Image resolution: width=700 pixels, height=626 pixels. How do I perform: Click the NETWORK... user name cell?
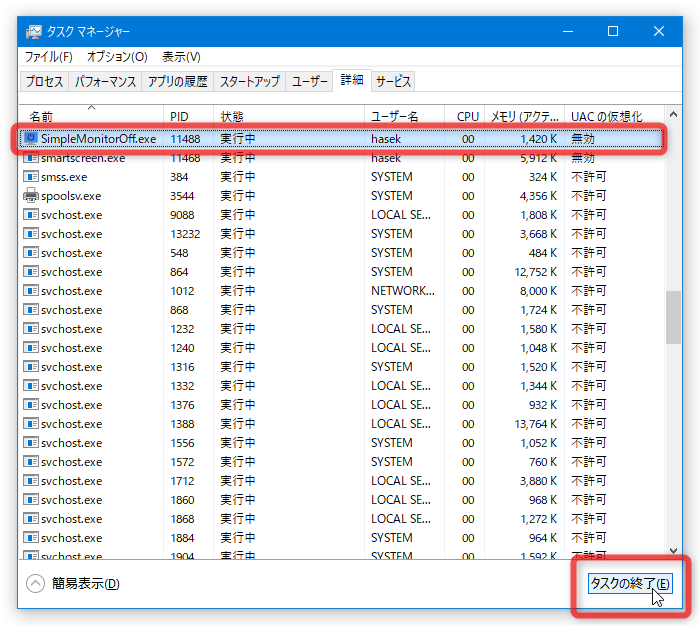click(x=403, y=291)
